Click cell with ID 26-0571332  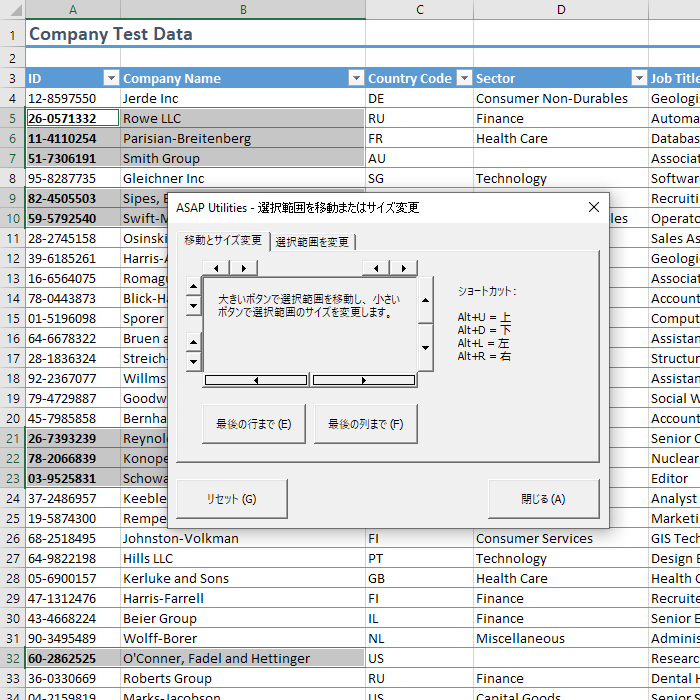tap(73, 118)
